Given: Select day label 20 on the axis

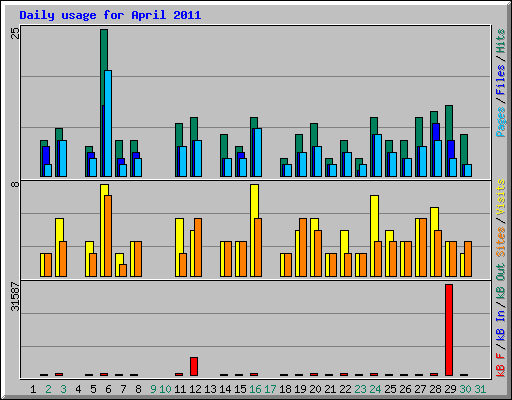Looking at the screenshot, I should (315, 389).
